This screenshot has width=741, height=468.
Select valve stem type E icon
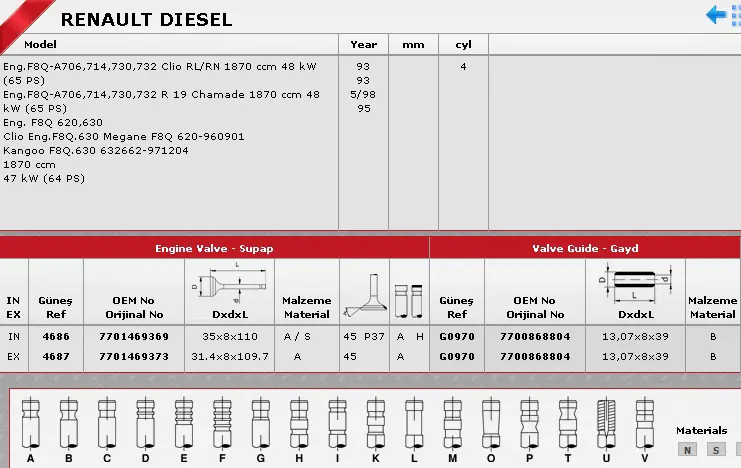point(183,425)
